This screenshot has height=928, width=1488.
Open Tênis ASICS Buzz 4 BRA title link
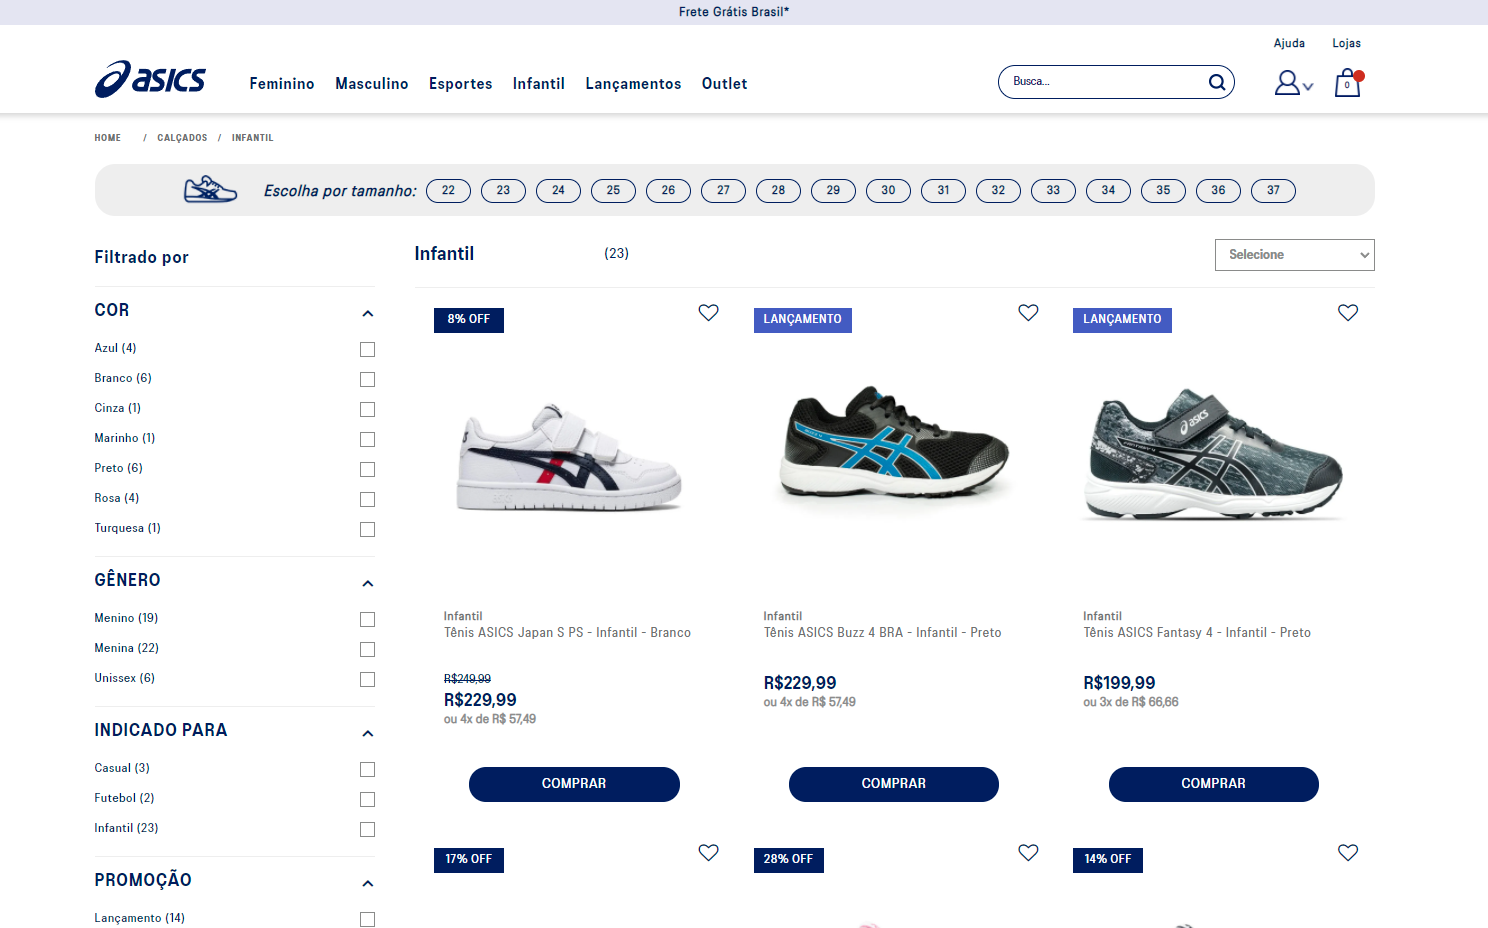(882, 633)
